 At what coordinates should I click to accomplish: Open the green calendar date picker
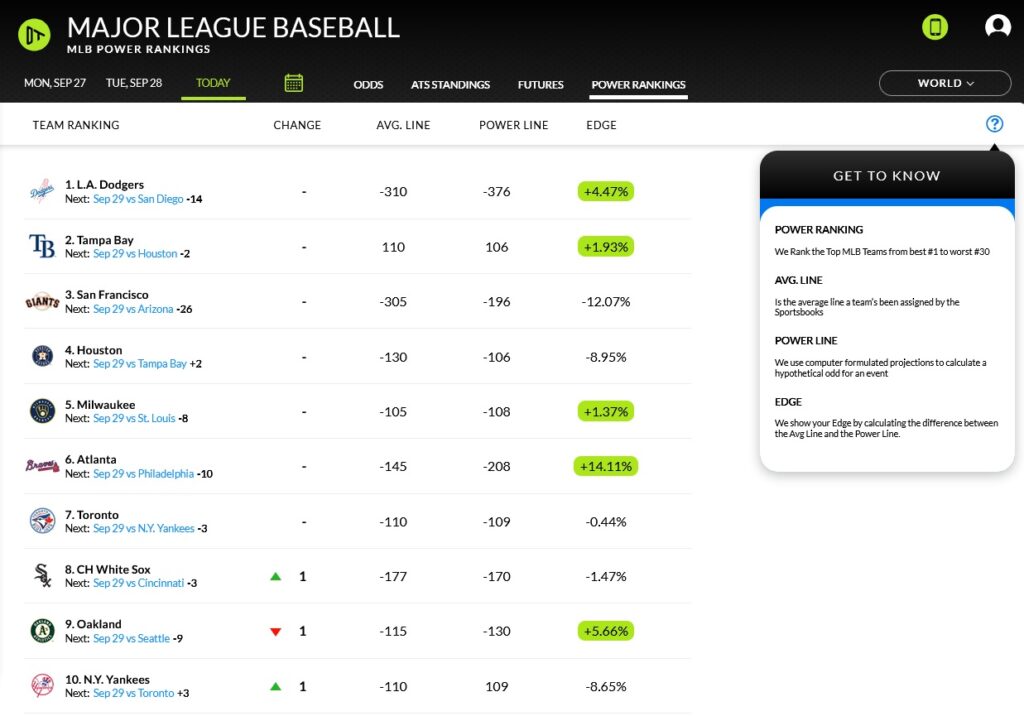[294, 83]
